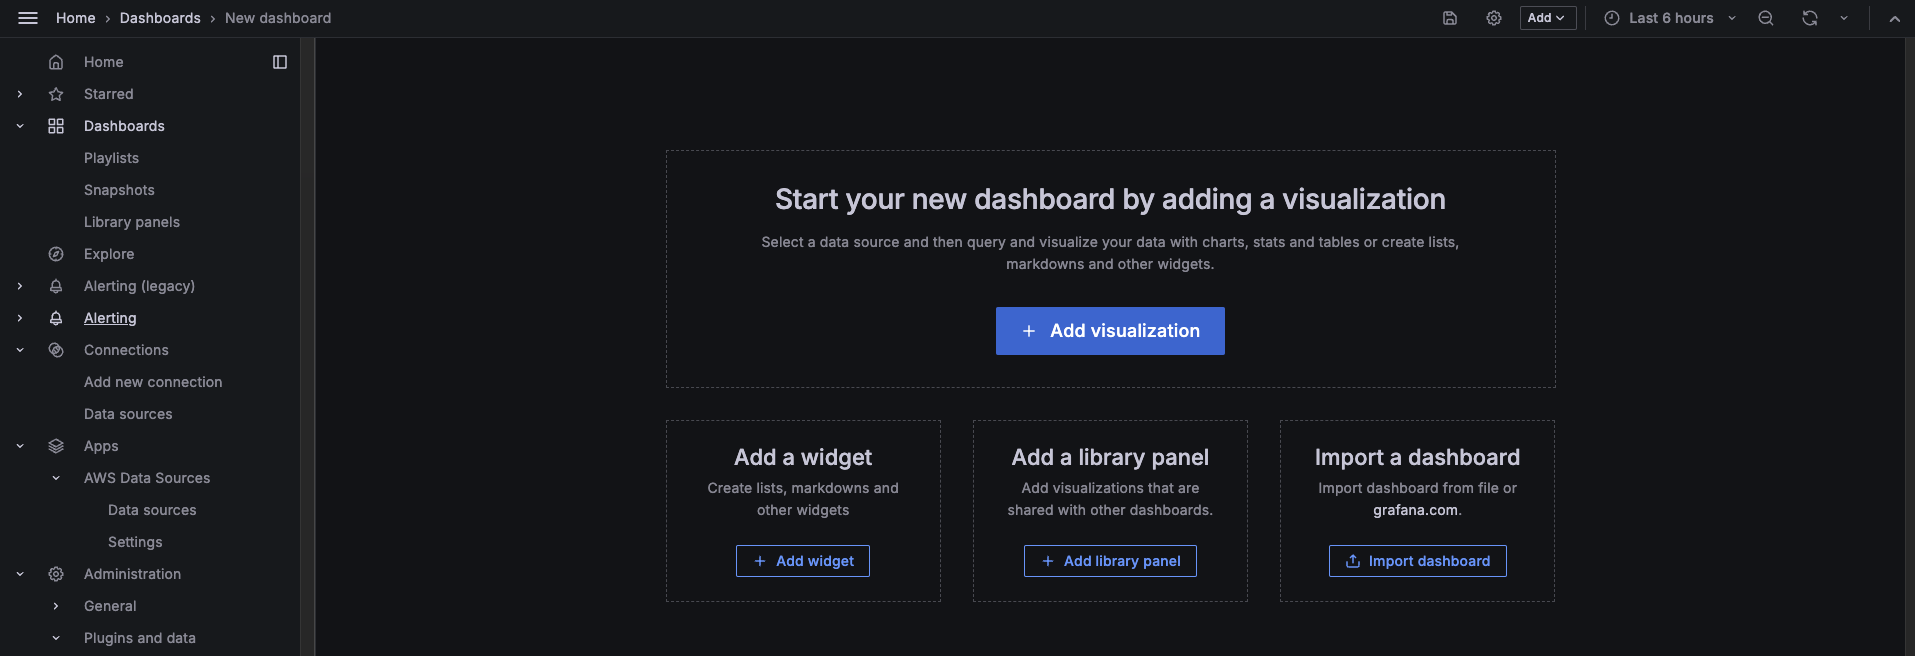Click the Administration gear icon
The height and width of the screenshot is (656, 1915).
[x=56, y=574]
